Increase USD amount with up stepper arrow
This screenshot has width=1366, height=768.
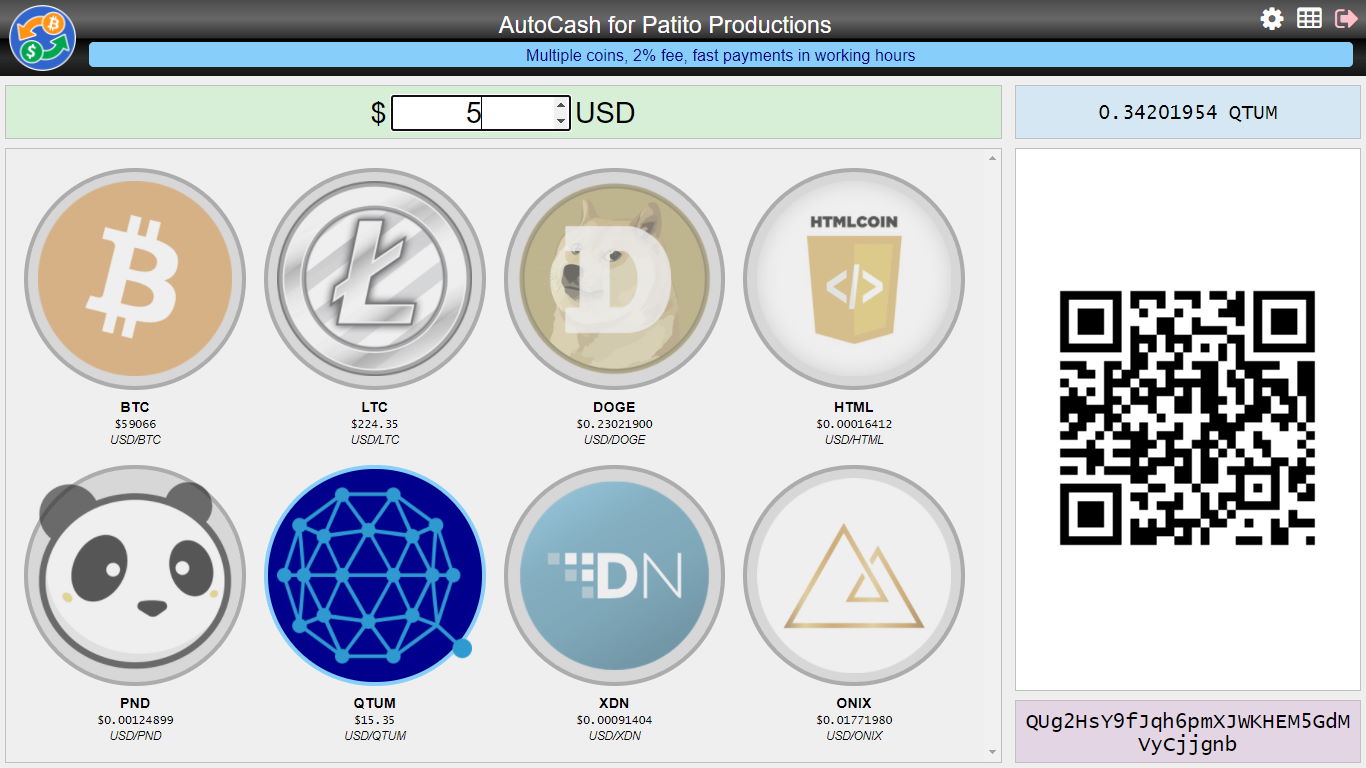click(562, 104)
